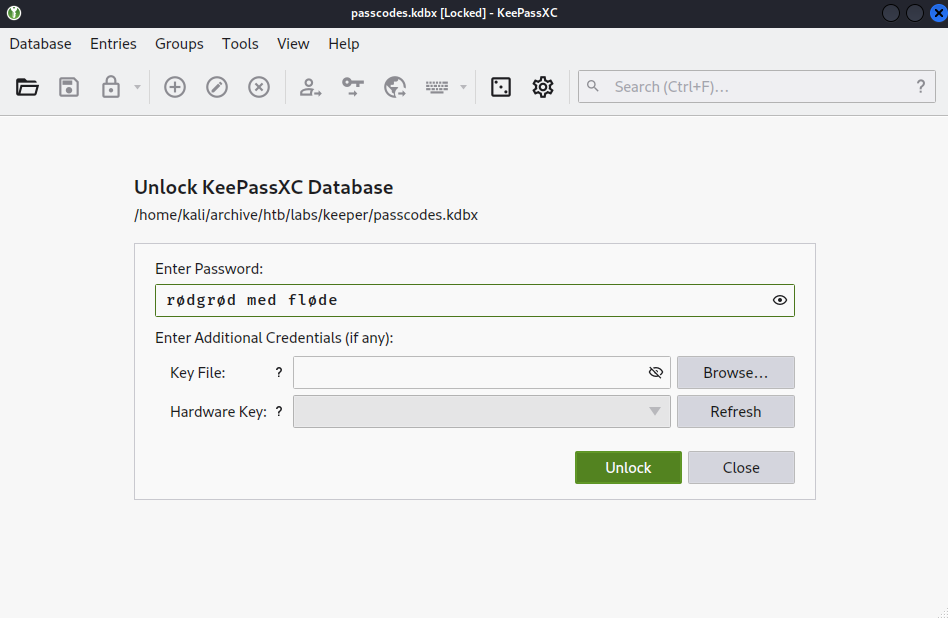The width and height of the screenshot is (948, 618).
Task: Toggle password visibility eye icon
Action: click(x=780, y=300)
